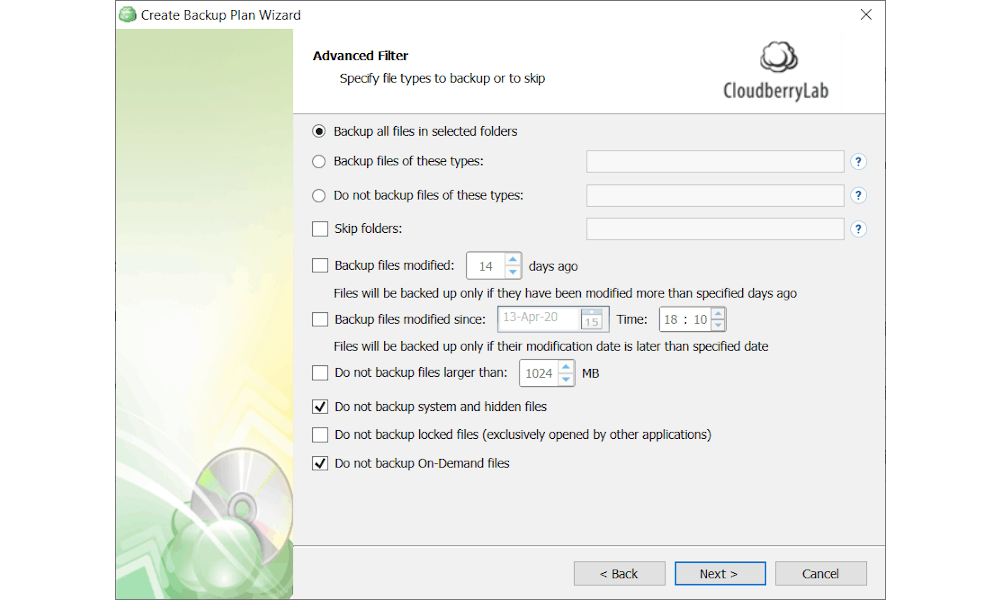
Task: Select the Backup files of these types option
Action: pyautogui.click(x=318, y=161)
